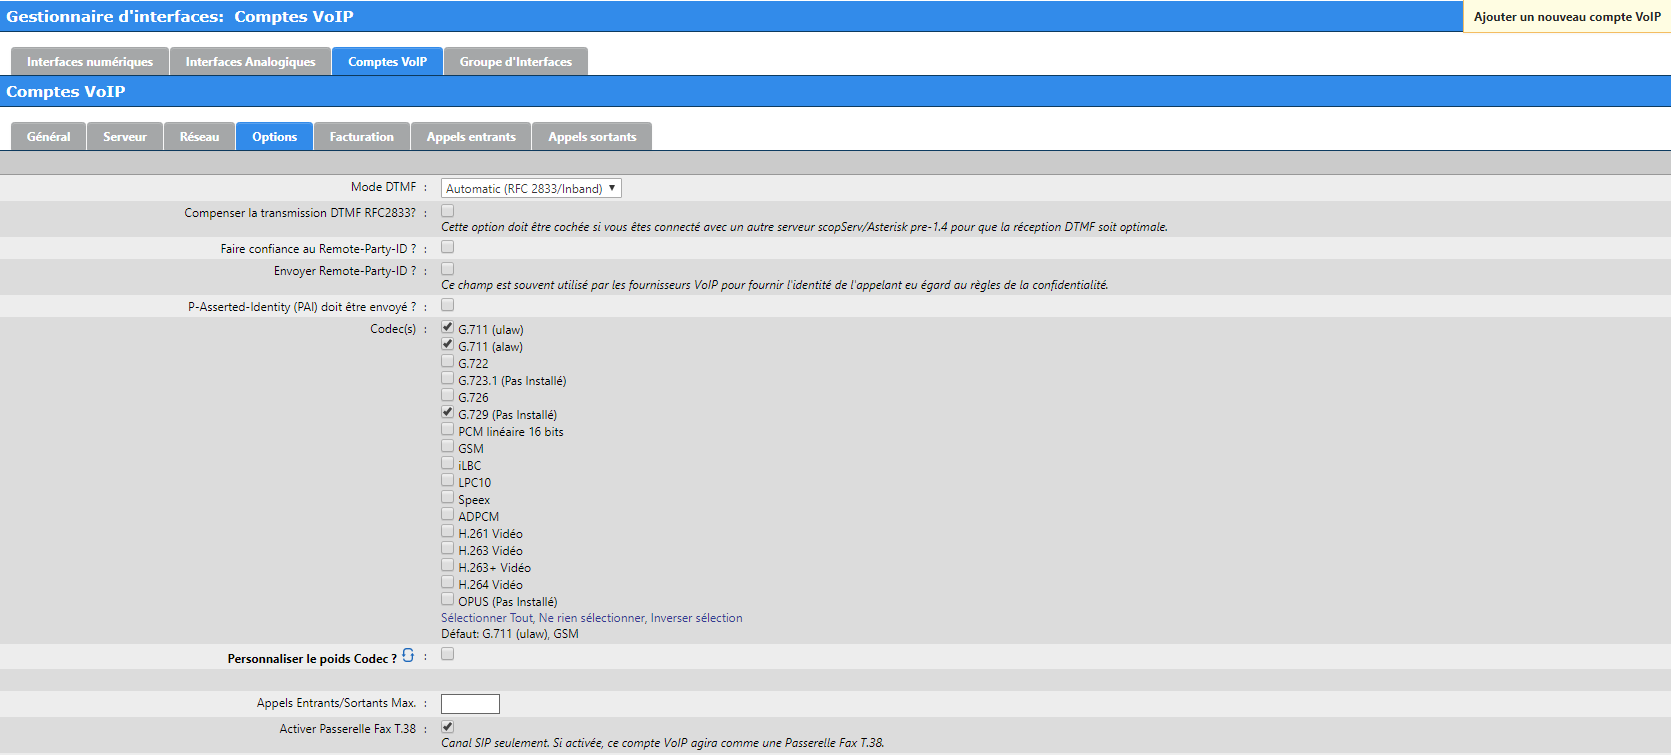Check PCM linéaire 16 bits codec
Image resolution: width=1671 pixels, height=755 pixels.
pos(448,430)
